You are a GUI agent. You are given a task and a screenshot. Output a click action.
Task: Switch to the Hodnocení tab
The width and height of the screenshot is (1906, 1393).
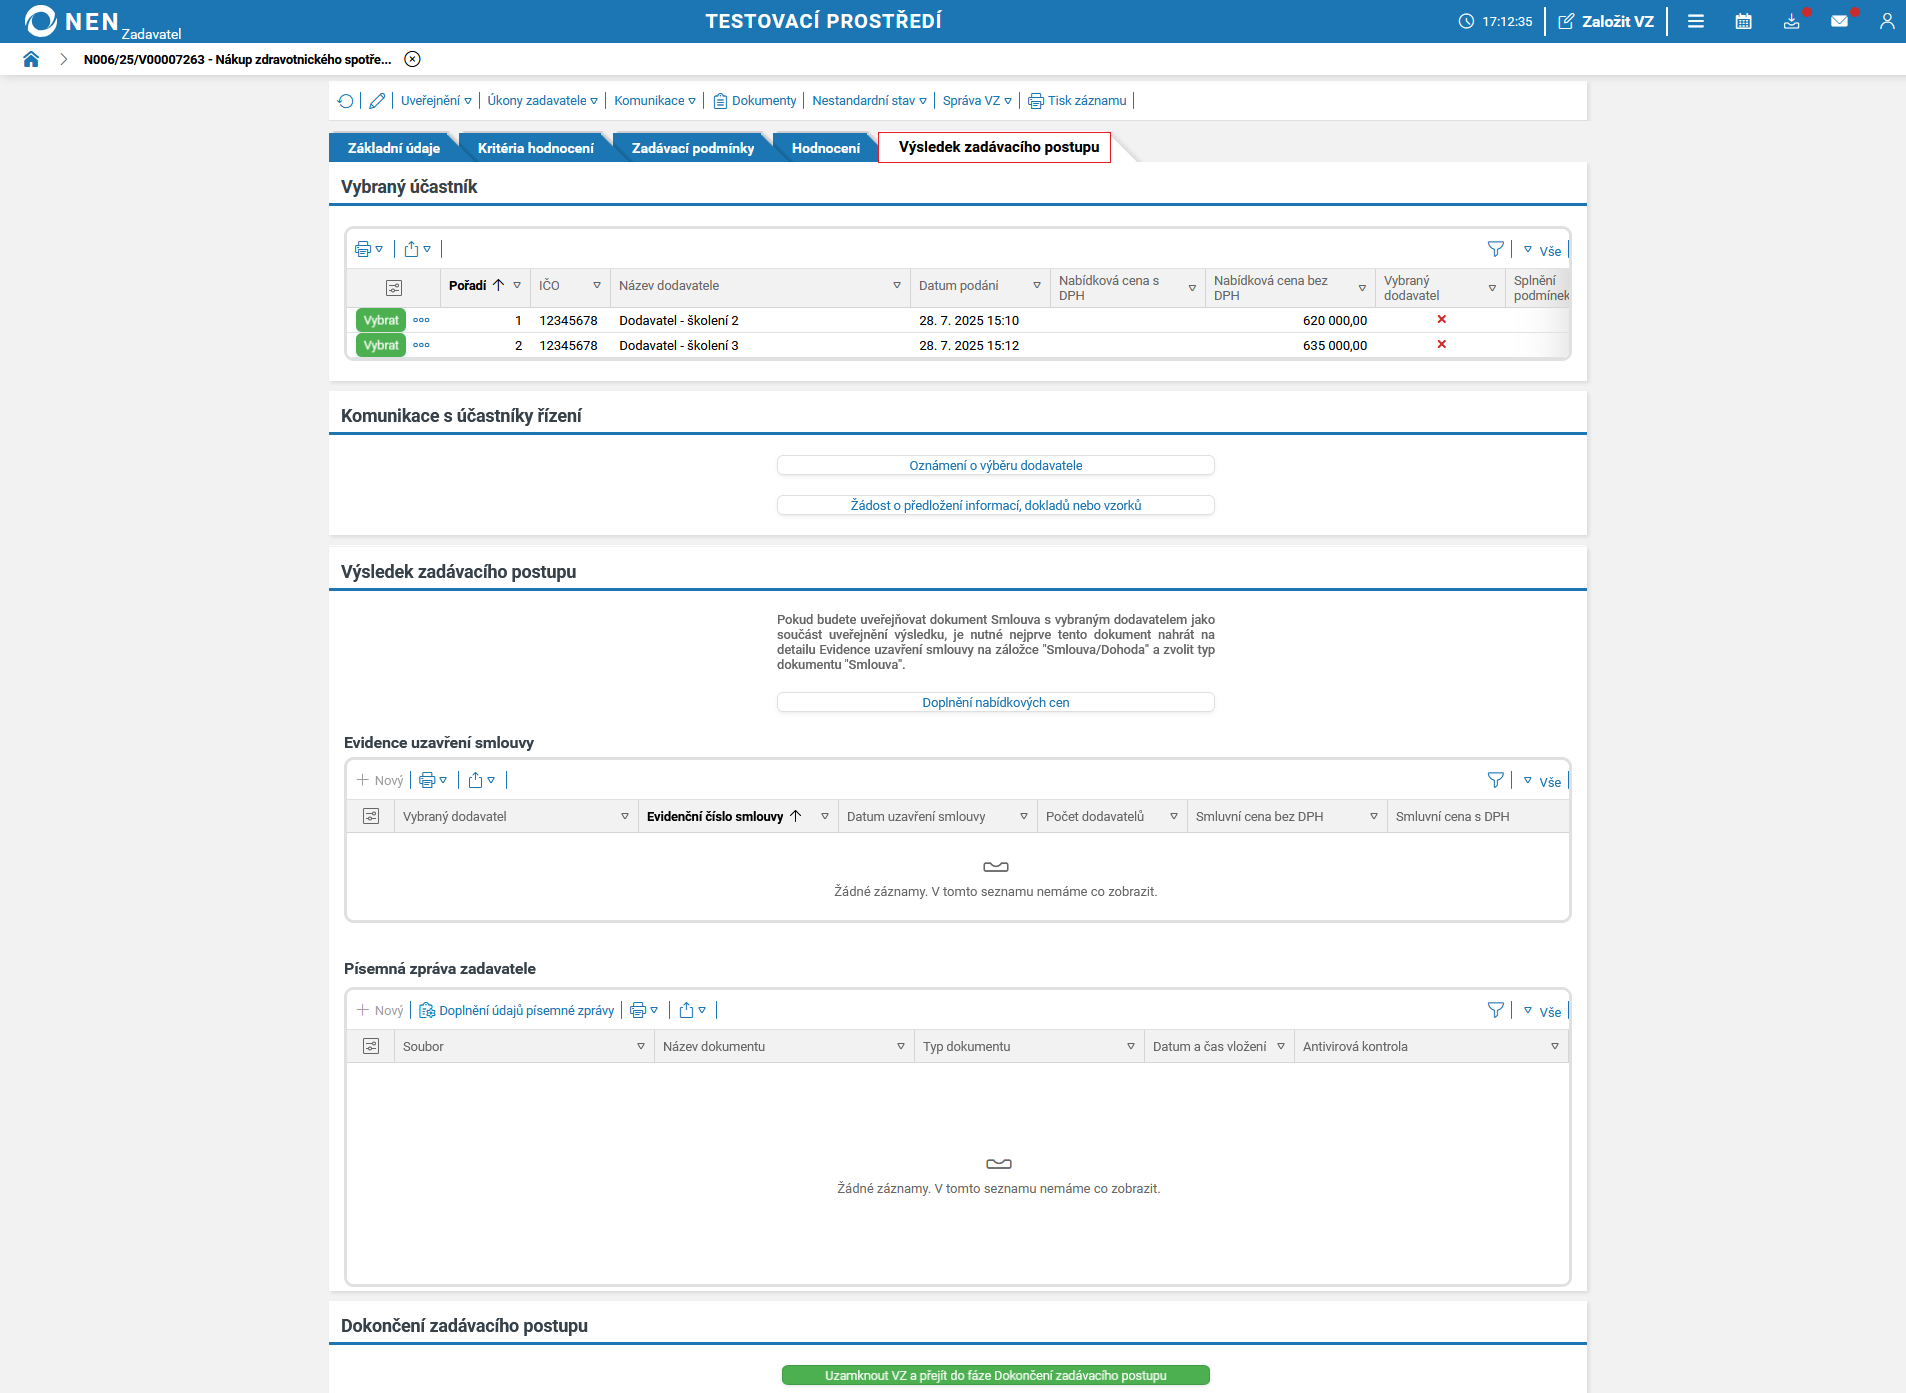pos(825,148)
